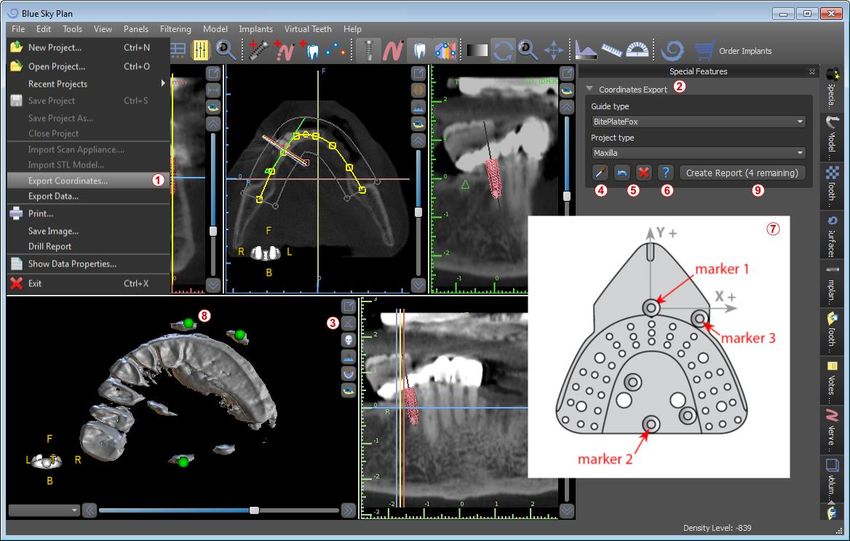Choose Export Coordinates from File menu
This screenshot has height=541, width=850.
(88, 181)
